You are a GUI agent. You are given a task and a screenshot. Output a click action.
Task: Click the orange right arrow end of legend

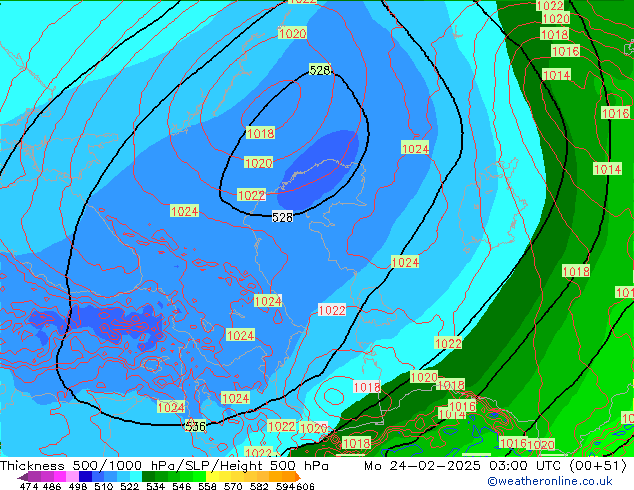298,477
